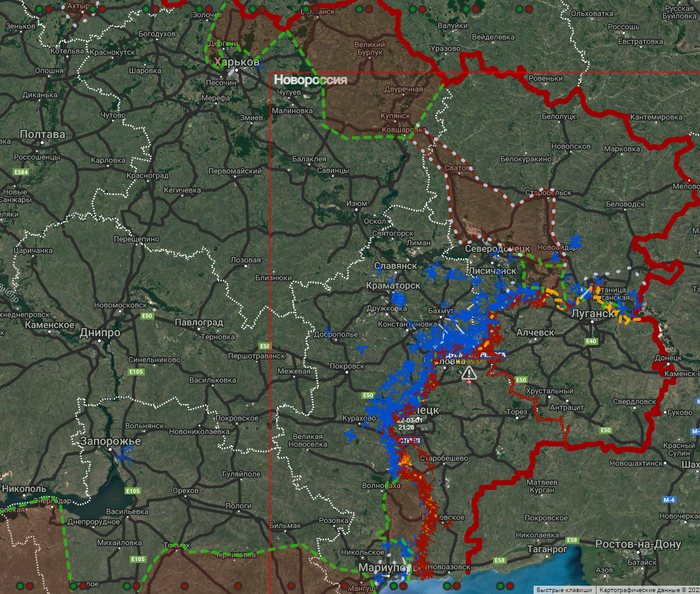Click the Краматорск city label
700x594 pixels.
pos(393,286)
